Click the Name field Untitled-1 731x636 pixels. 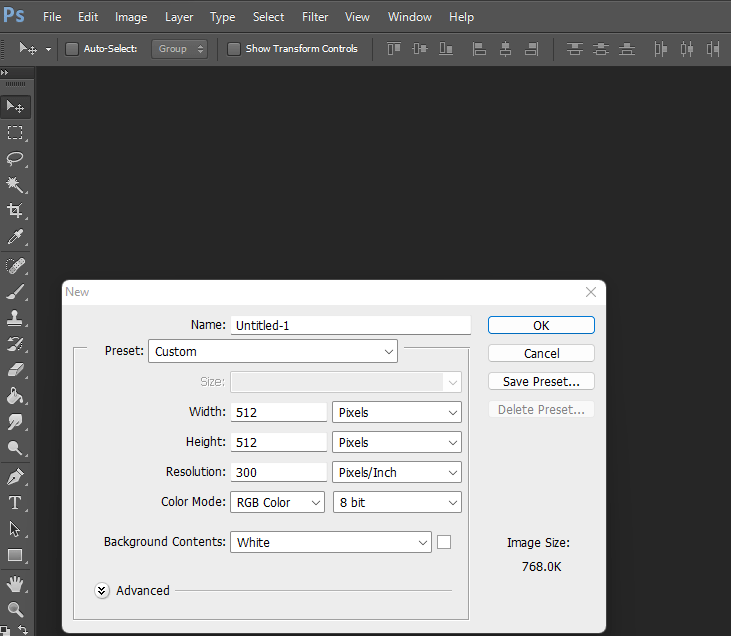pyautogui.click(x=351, y=325)
